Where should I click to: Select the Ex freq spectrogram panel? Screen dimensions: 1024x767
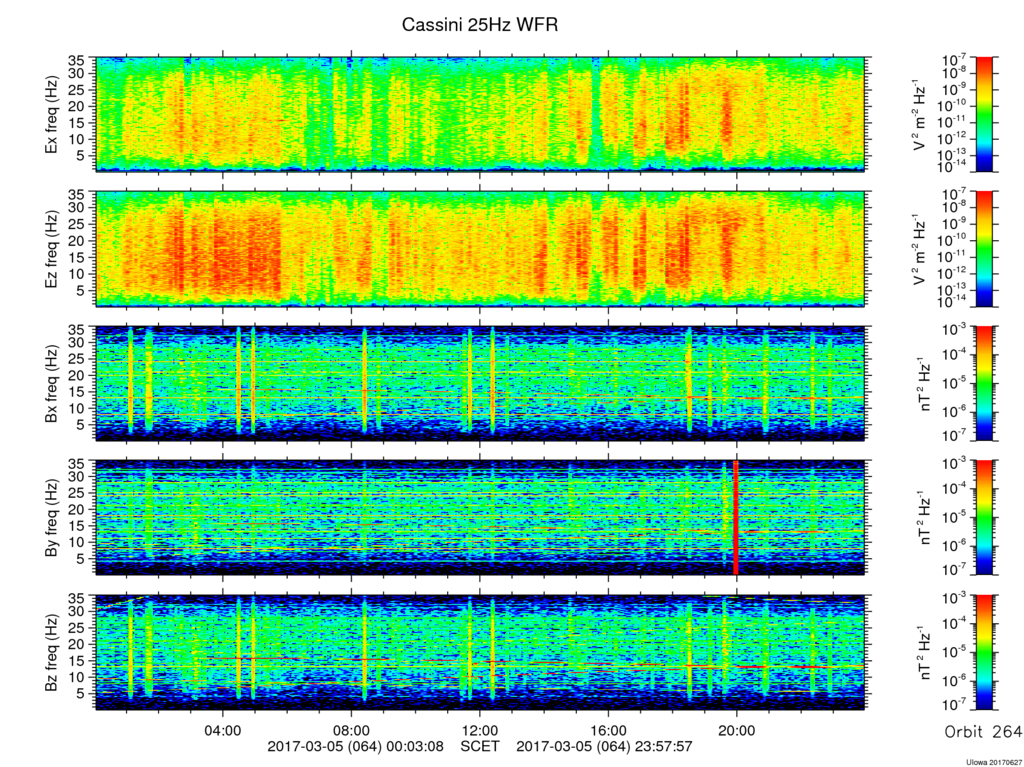481,114
